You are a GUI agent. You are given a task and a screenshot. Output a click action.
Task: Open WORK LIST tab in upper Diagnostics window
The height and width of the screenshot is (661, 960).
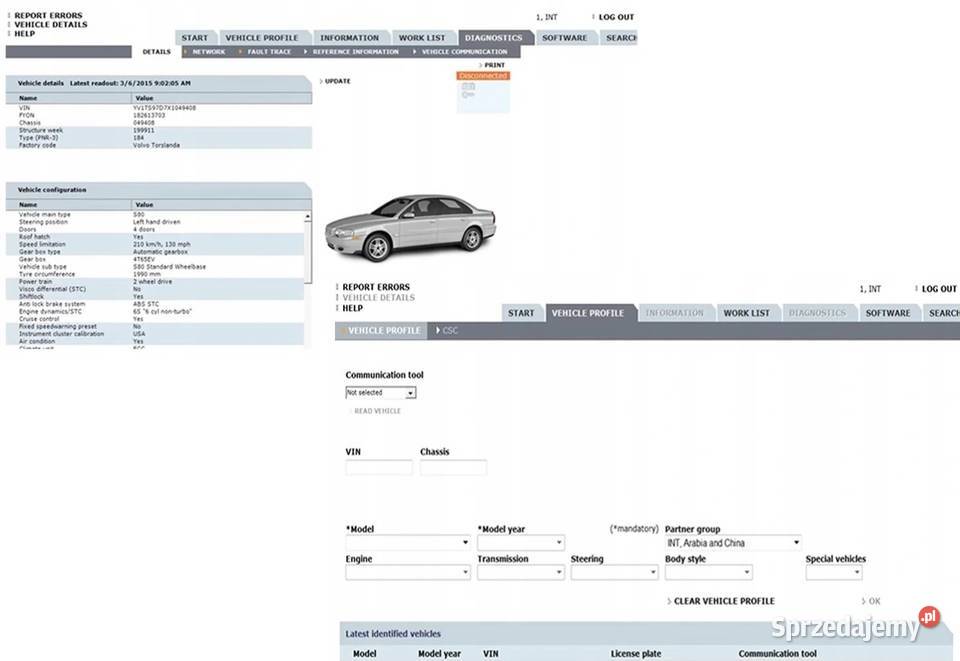[x=422, y=38]
